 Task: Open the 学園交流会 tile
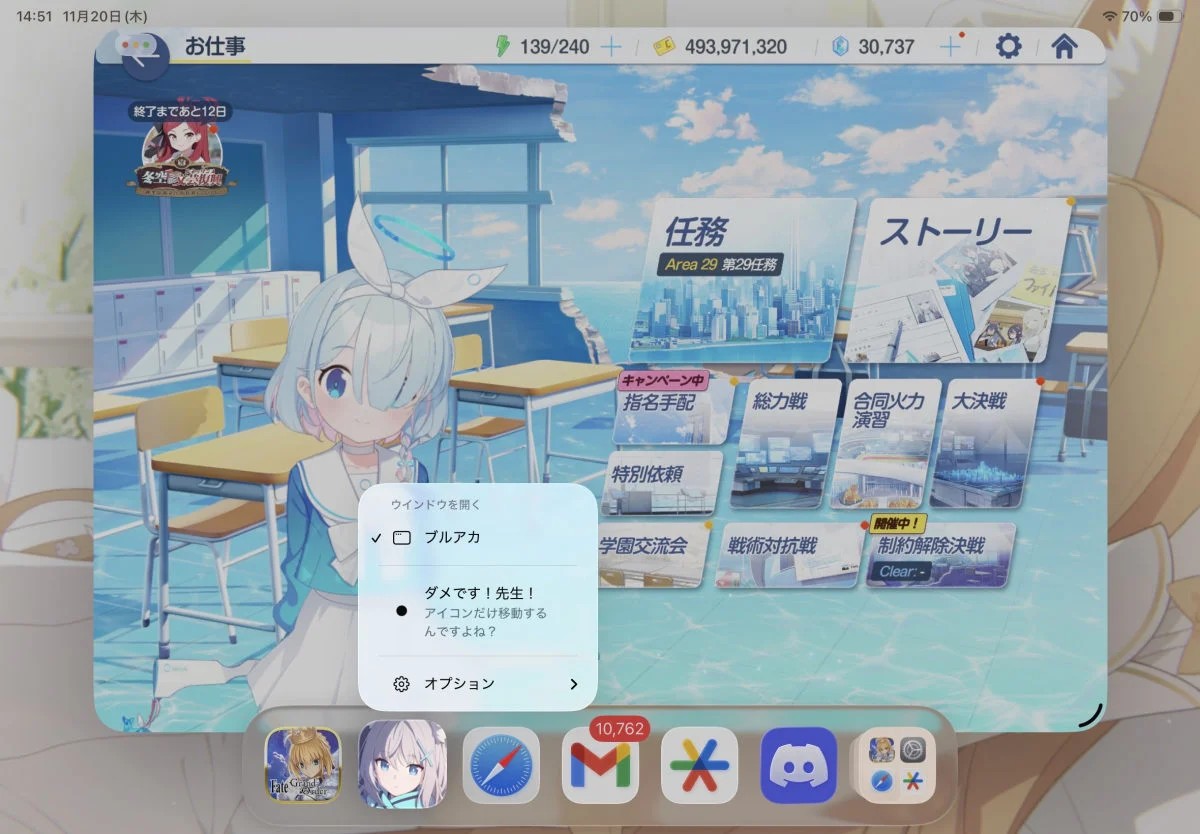coord(652,554)
